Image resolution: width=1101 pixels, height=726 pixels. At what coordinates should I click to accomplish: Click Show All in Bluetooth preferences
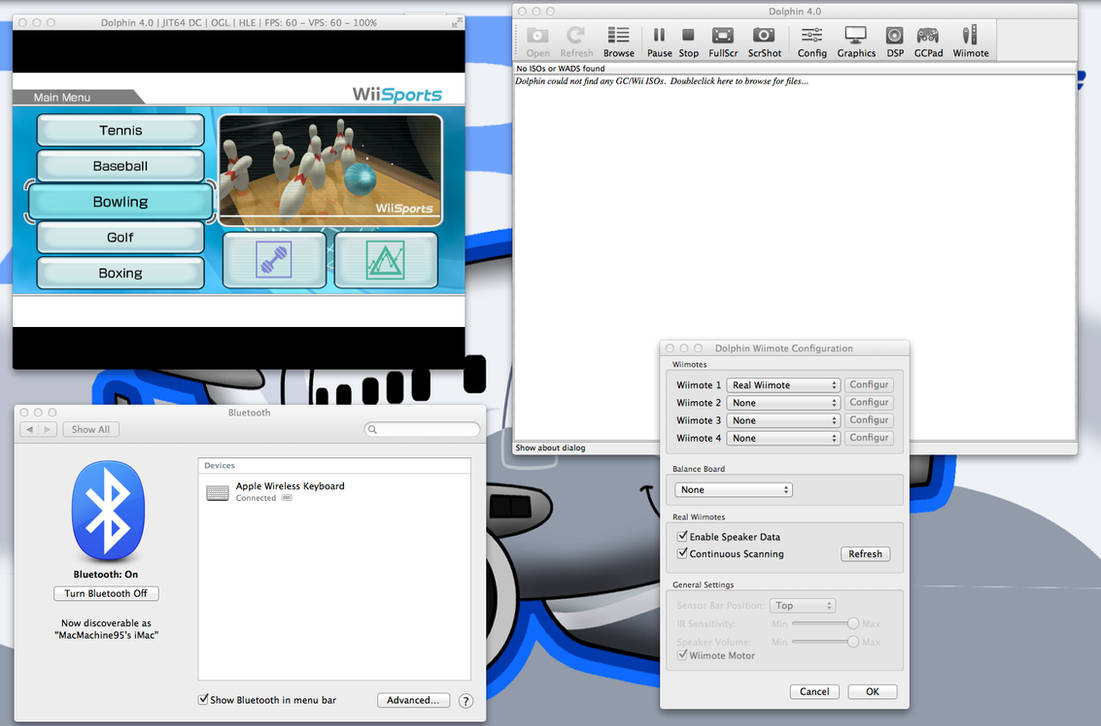click(x=91, y=430)
